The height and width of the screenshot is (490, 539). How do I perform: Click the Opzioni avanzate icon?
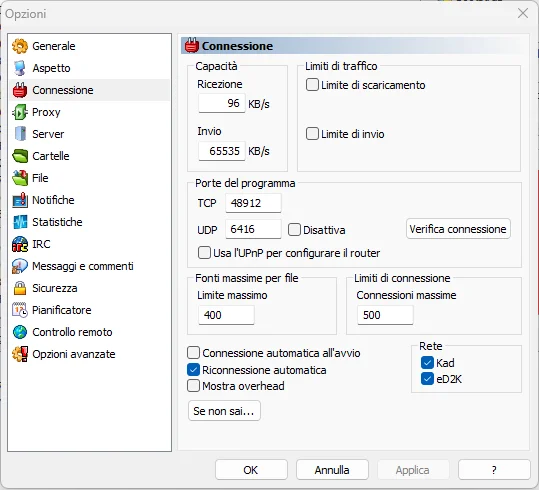click(x=20, y=354)
